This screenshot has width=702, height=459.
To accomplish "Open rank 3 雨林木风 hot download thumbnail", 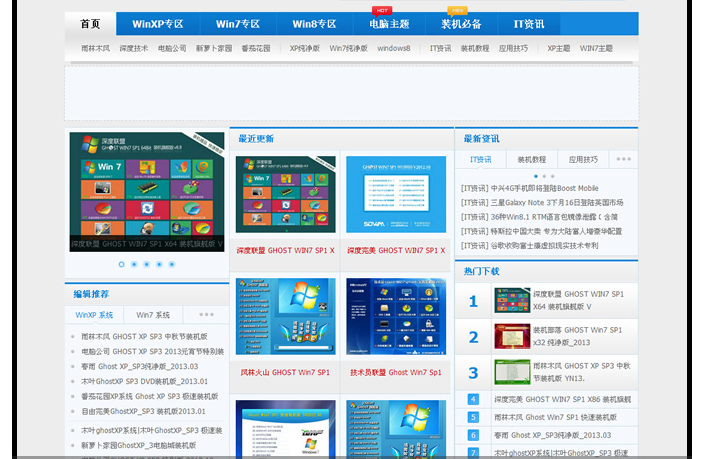I will coord(511,372).
